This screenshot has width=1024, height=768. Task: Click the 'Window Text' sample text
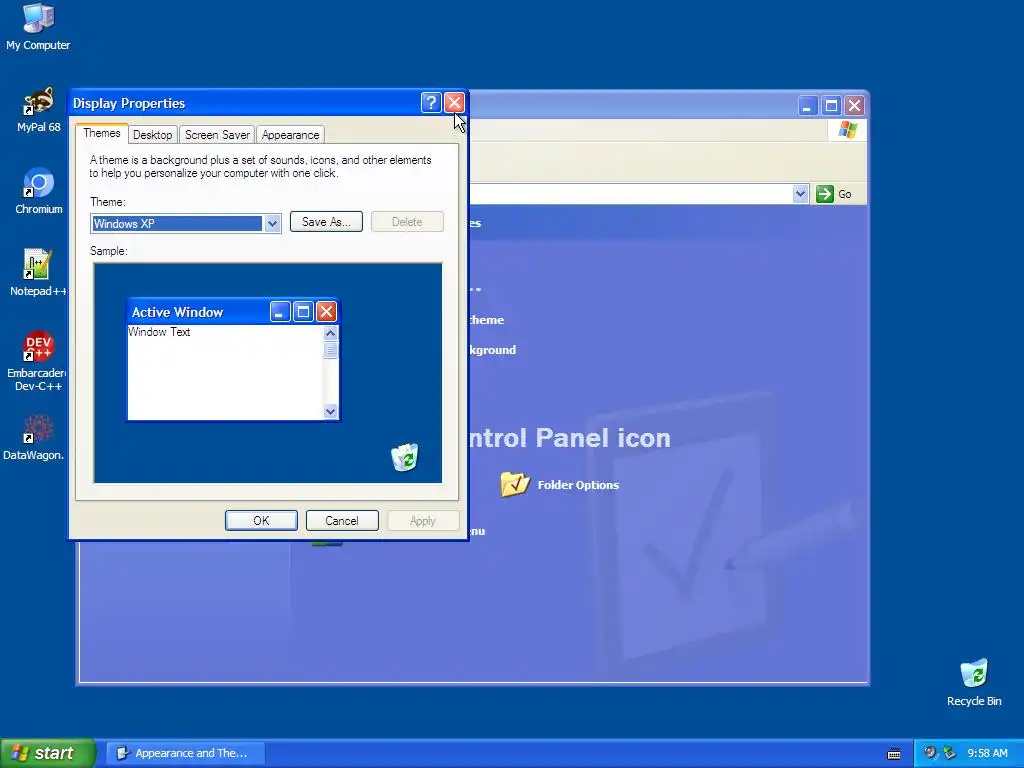159,332
